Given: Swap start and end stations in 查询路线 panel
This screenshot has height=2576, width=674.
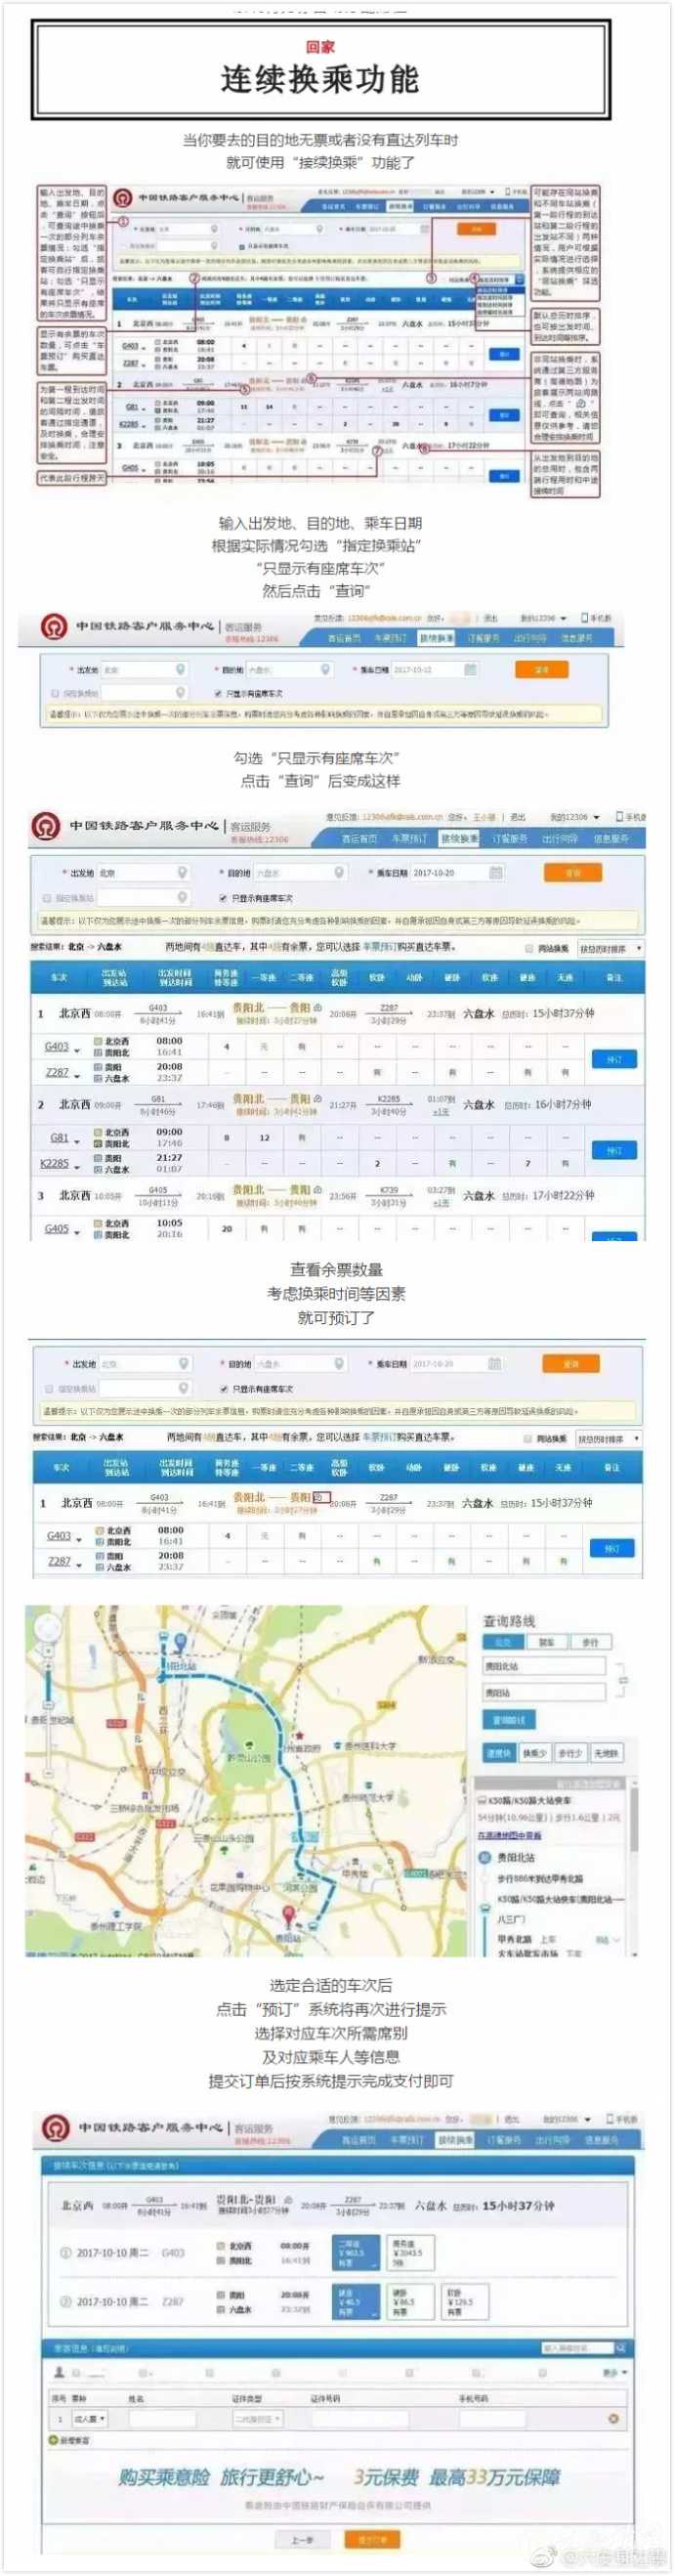Looking at the screenshot, I should tap(621, 1679).
